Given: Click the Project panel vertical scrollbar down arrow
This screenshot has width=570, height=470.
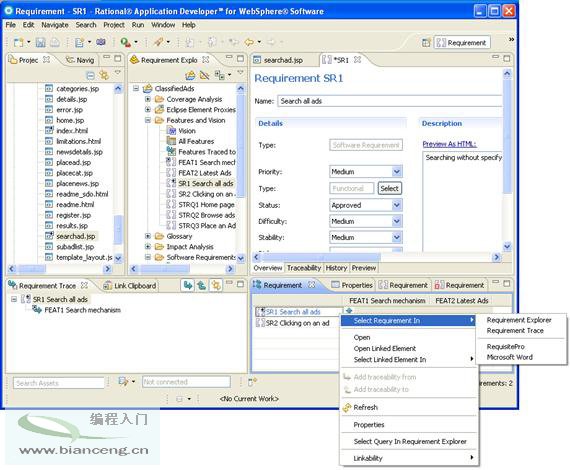Looking at the screenshot, I should (118, 258).
